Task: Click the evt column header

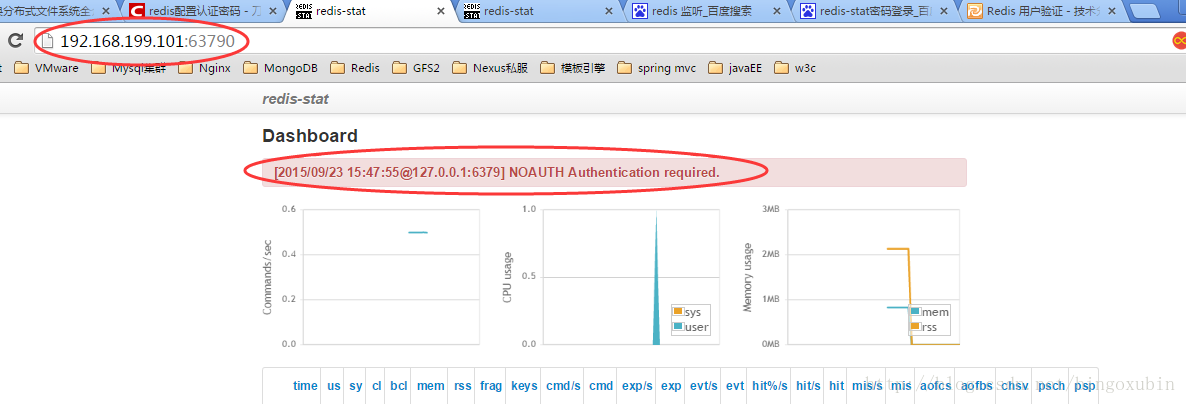Action: (735, 386)
